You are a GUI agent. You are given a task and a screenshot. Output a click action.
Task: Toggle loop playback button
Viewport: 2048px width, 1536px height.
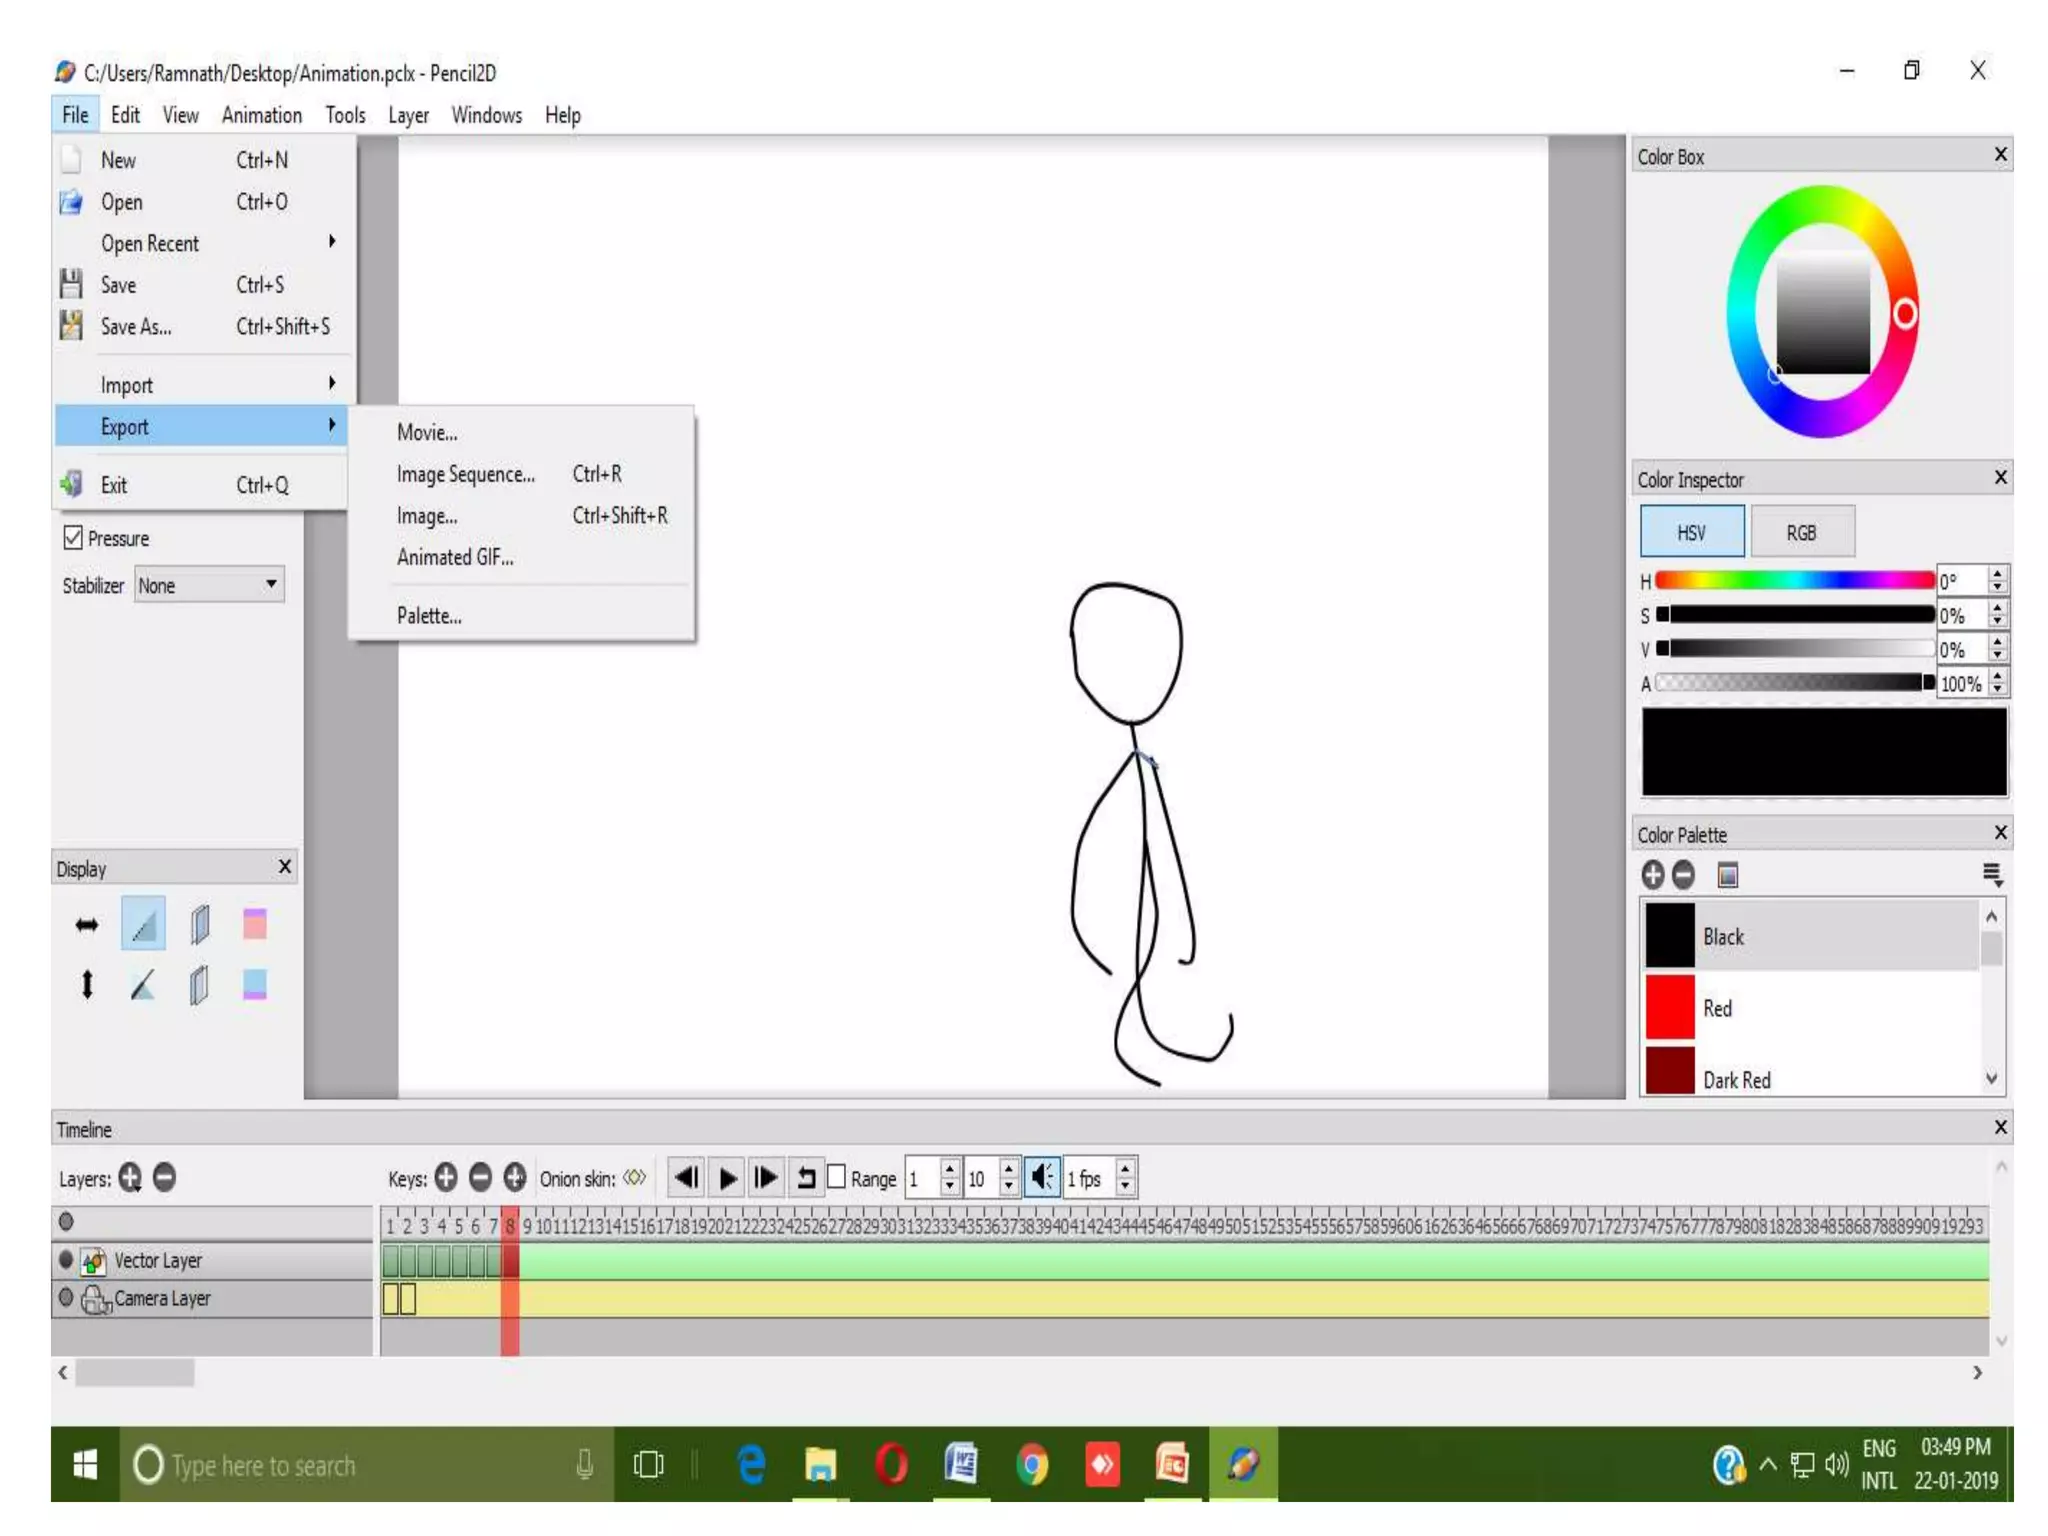pos(806,1178)
